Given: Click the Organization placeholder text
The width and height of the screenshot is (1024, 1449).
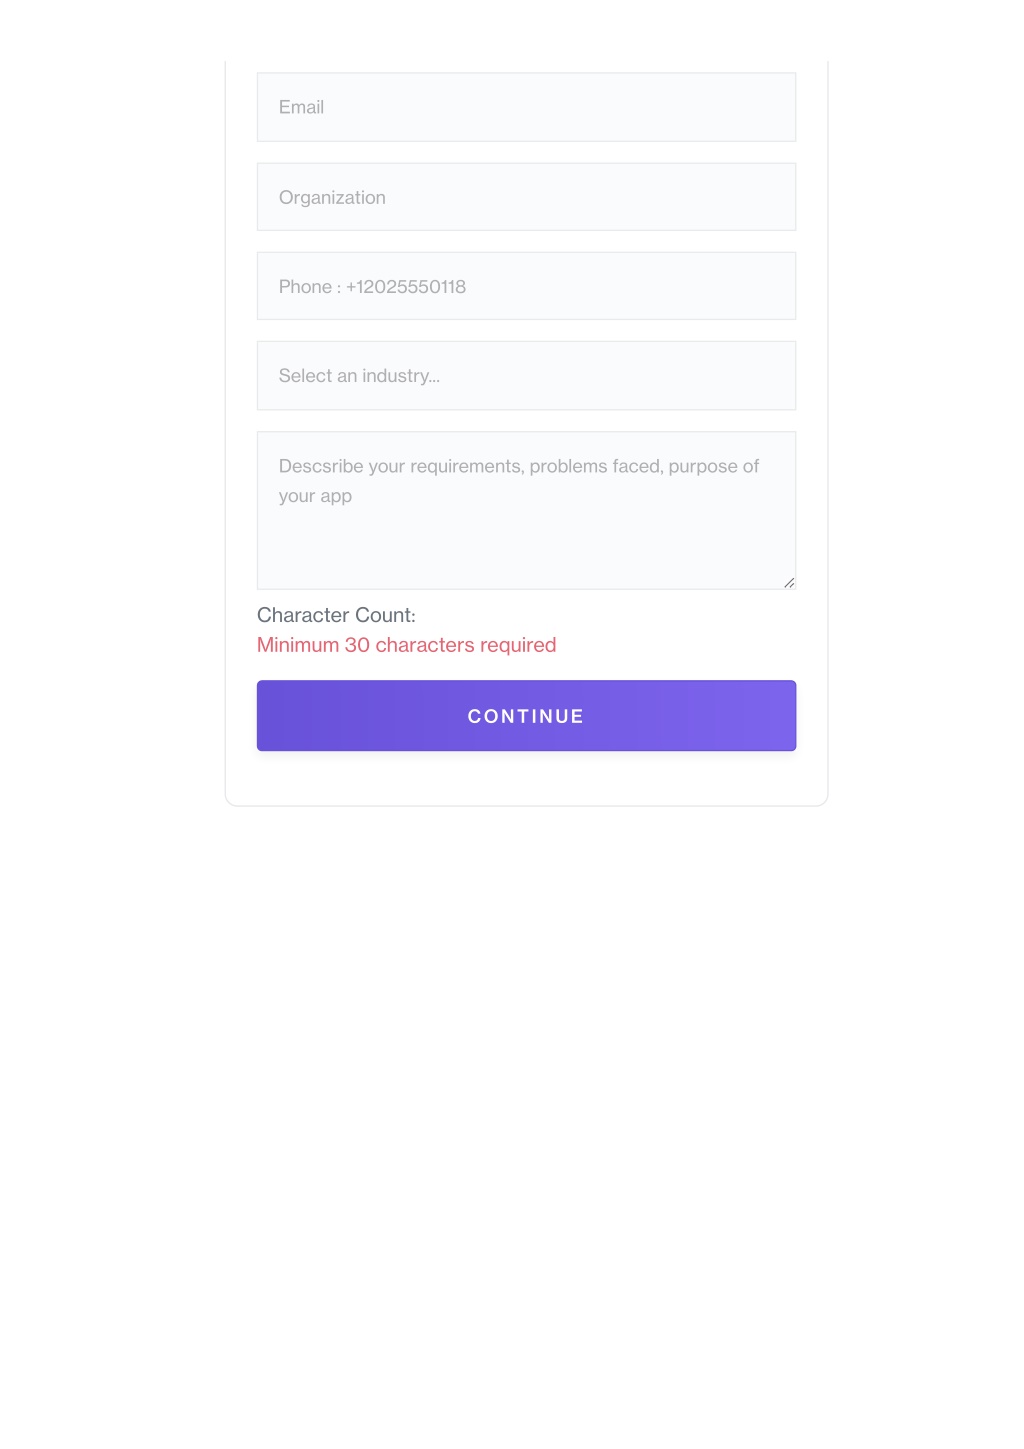Looking at the screenshot, I should click(x=332, y=198).
